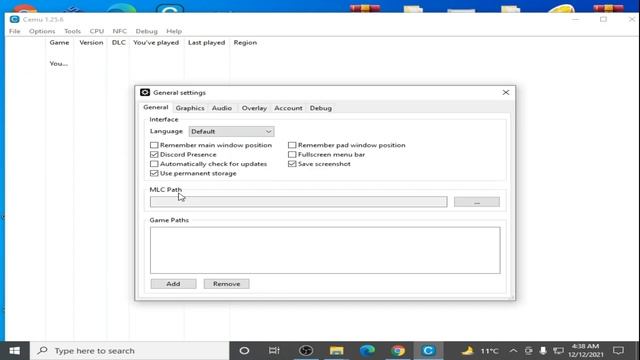Open the Audio tab

point(222,108)
